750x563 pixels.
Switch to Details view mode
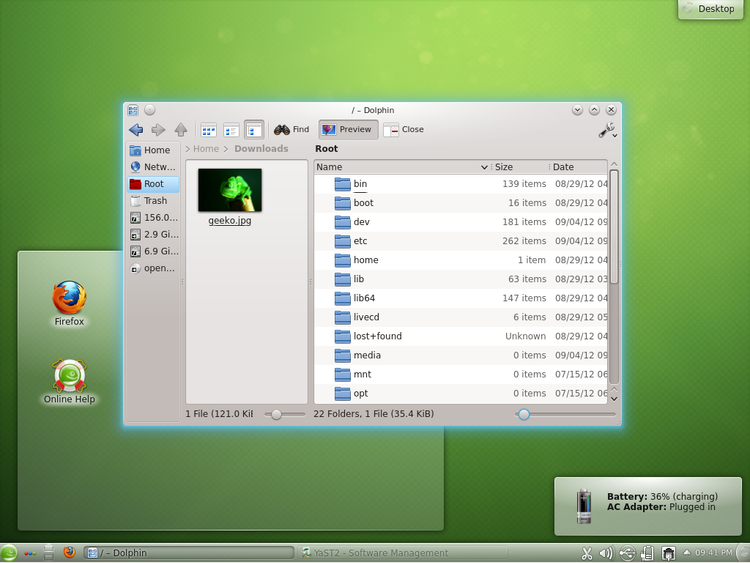click(x=231, y=129)
